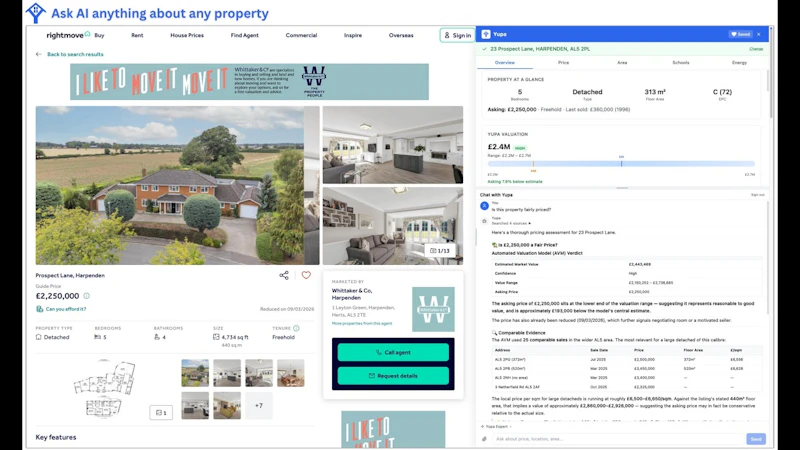The height and width of the screenshot is (450, 800).
Task: Click Can you afford it link
Action: coord(66,309)
